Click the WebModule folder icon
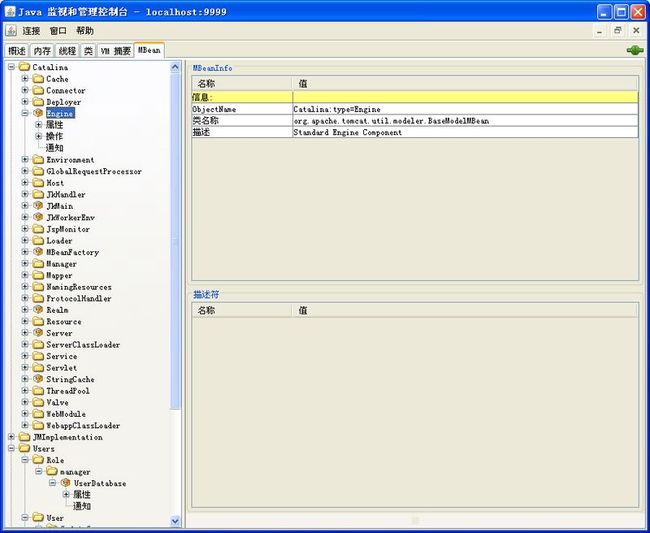The image size is (650, 533). pos(38,414)
